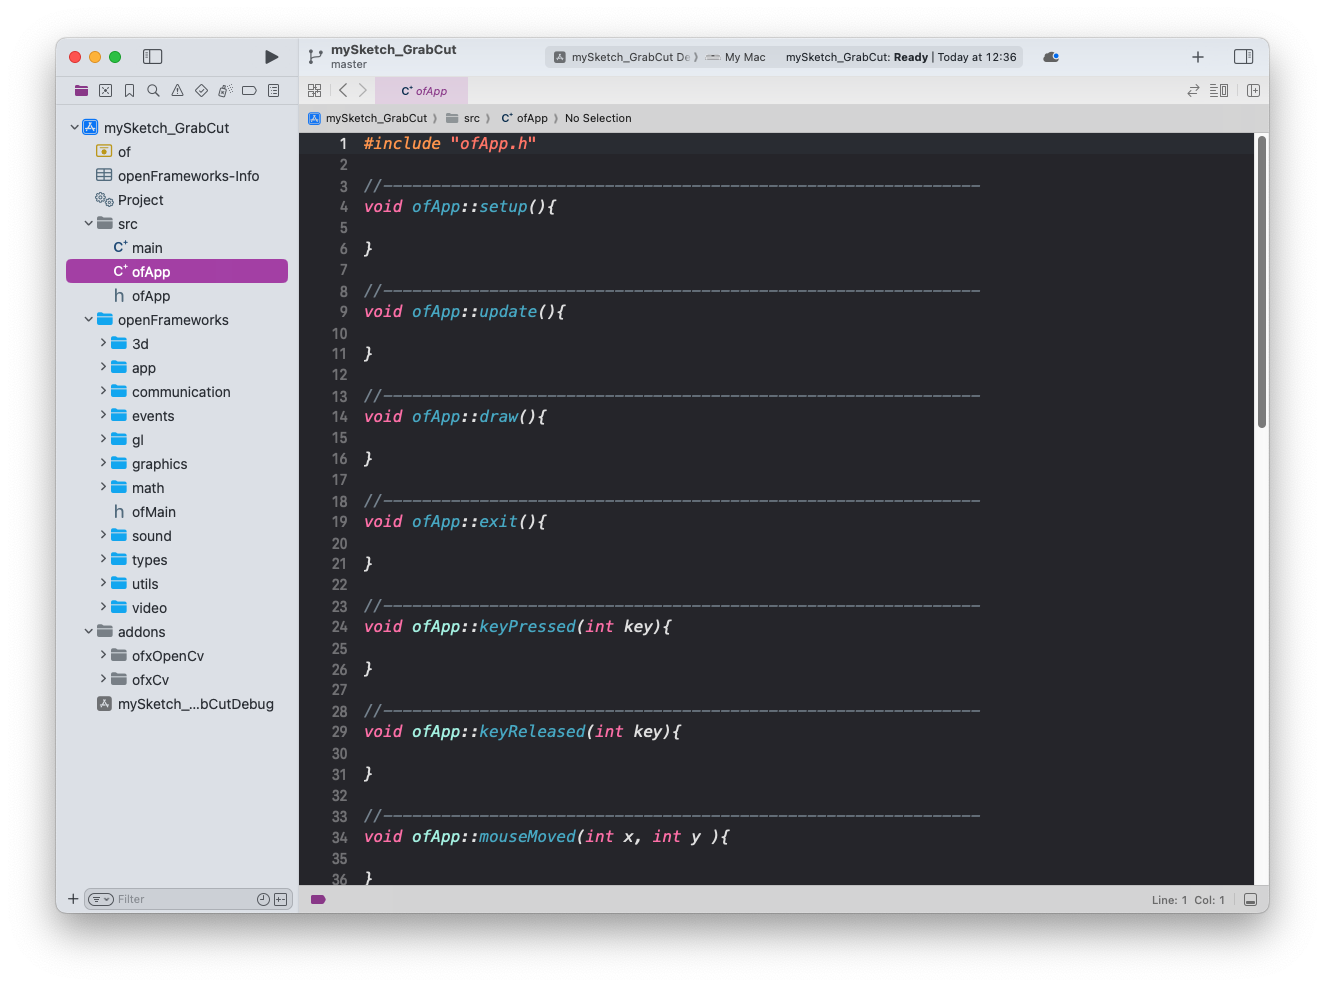Expand the utils folder

point(103,583)
